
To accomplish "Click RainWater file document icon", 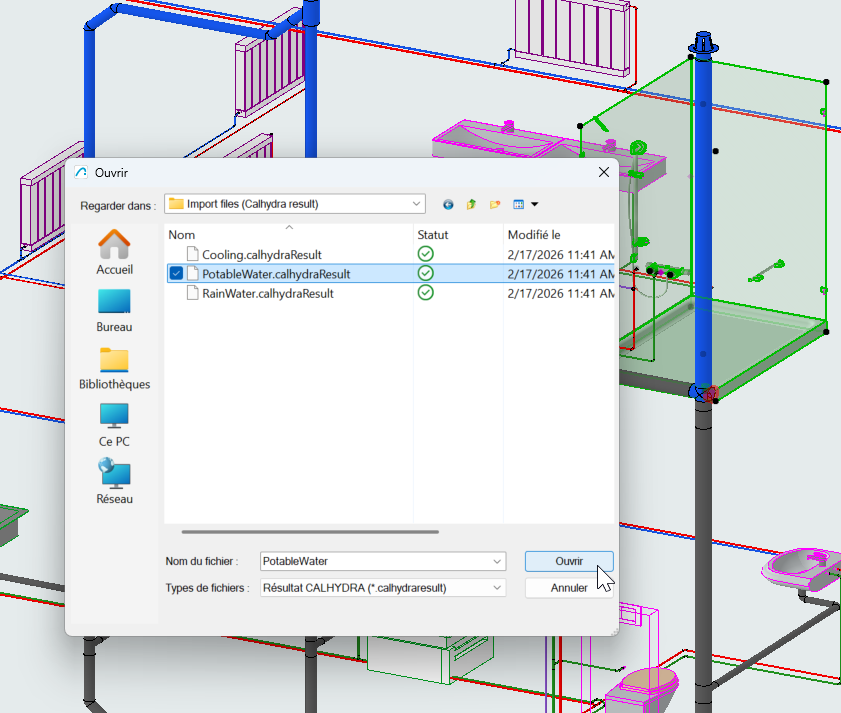I will click(x=193, y=293).
